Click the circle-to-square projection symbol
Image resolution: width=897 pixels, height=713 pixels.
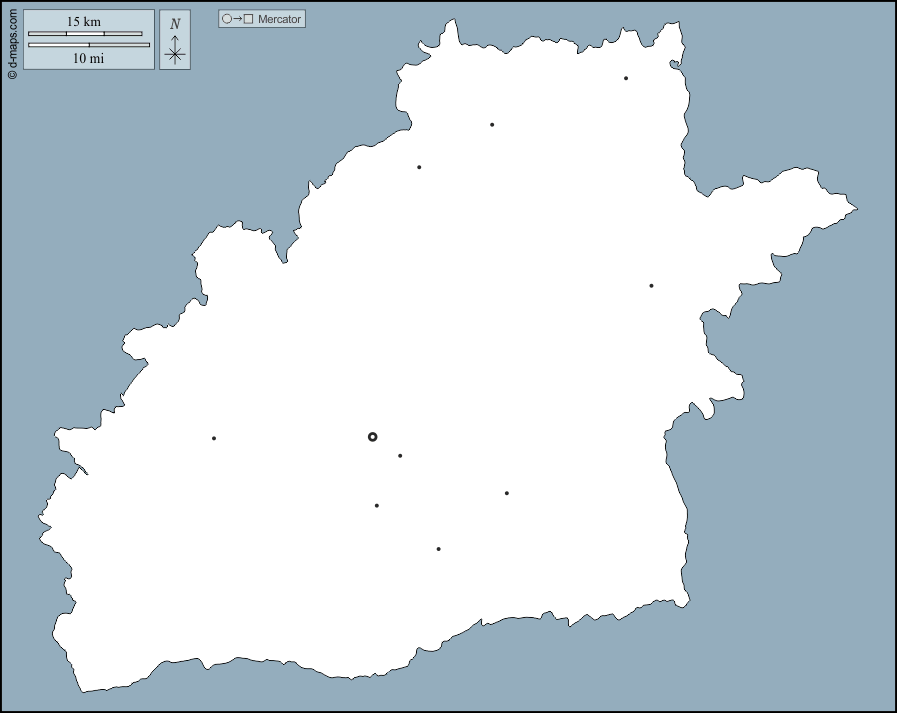237,19
